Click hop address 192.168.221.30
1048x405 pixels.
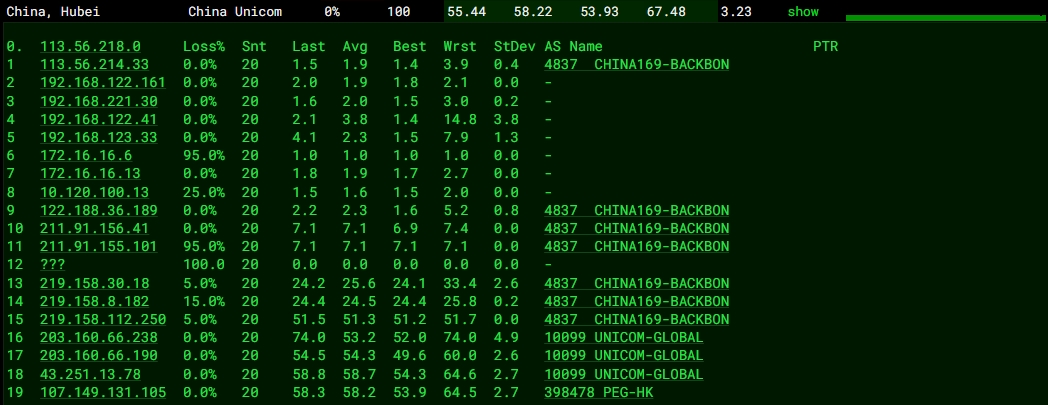pyautogui.click(x=98, y=101)
